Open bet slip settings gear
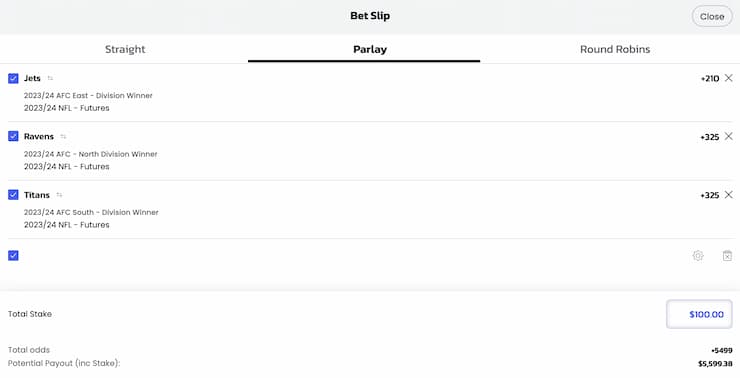Image resolution: width=740 pixels, height=378 pixels. 698,255
